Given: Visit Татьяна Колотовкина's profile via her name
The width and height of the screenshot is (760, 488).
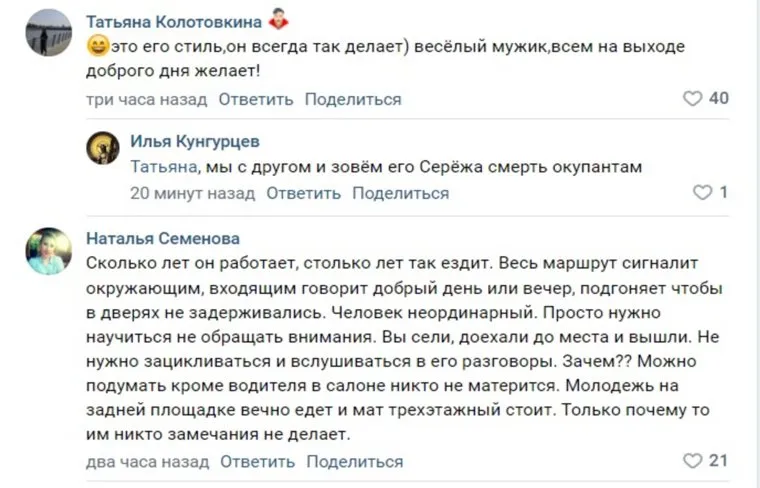Looking at the screenshot, I should [174, 22].
